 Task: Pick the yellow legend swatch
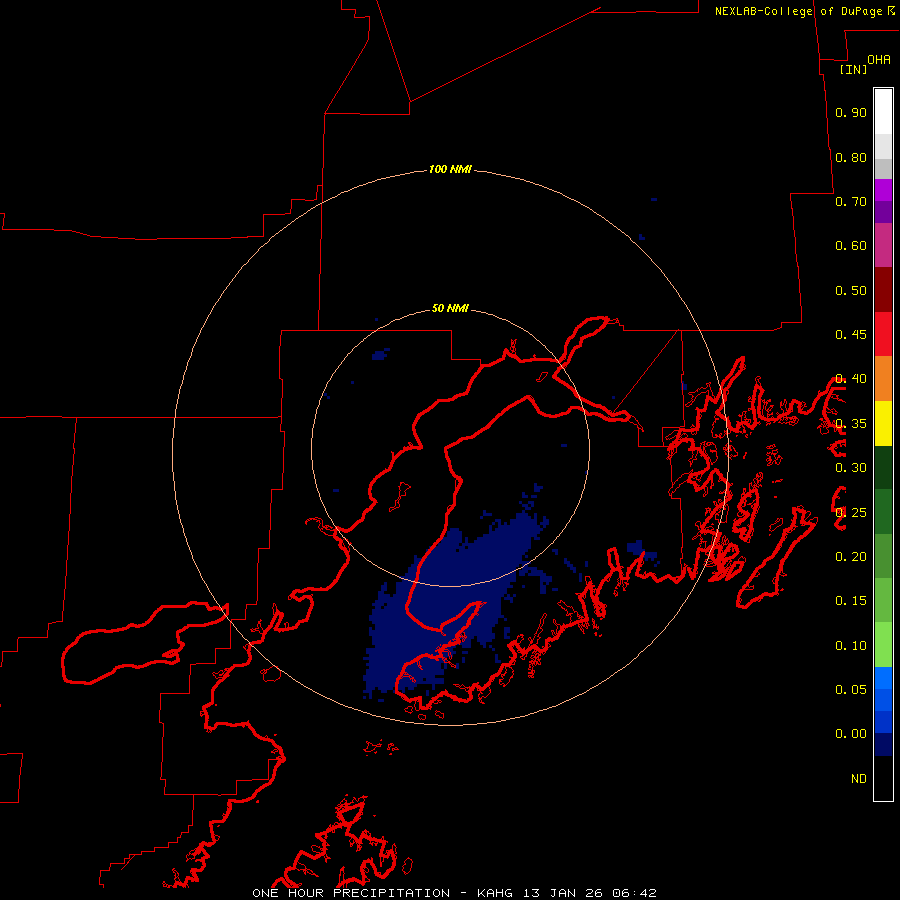pyautogui.click(x=883, y=423)
